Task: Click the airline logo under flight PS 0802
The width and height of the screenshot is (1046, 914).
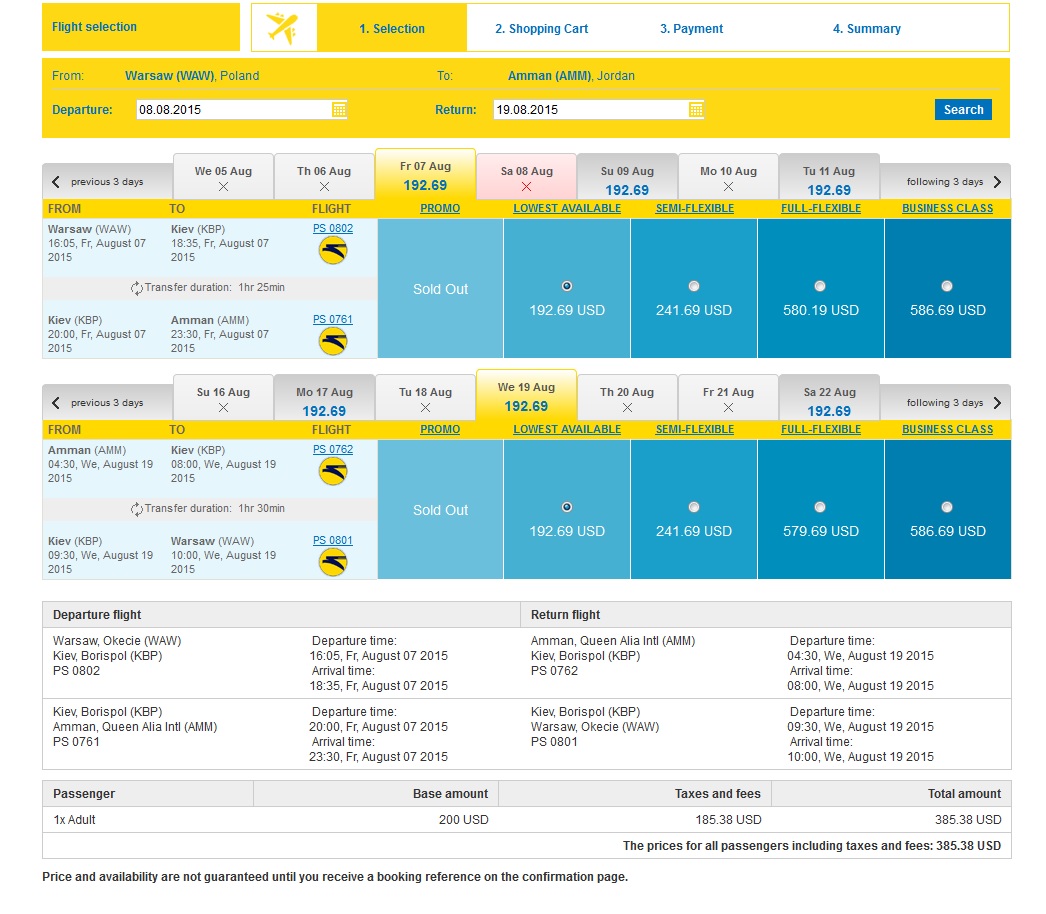Action: pyautogui.click(x=333, y=252)
